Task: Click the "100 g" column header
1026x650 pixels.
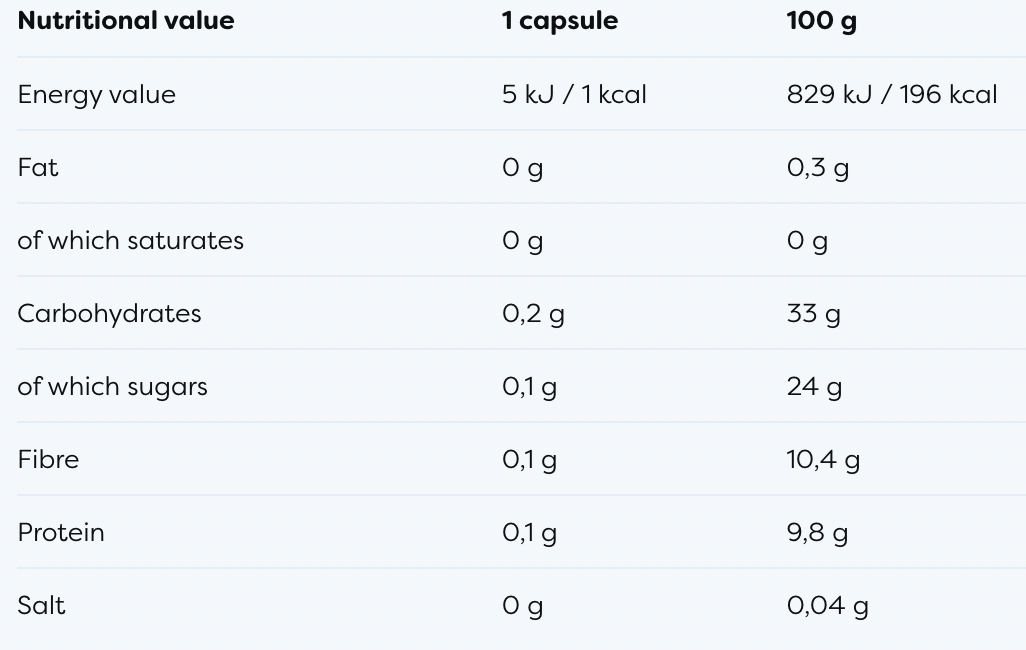Action: (x=821, y=21)
